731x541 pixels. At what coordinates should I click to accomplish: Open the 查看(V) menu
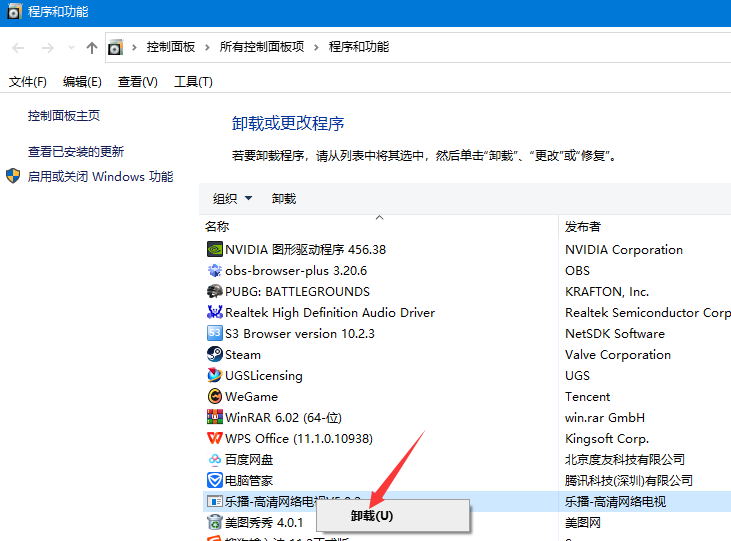pyautogui.click(x=138, y=82)
